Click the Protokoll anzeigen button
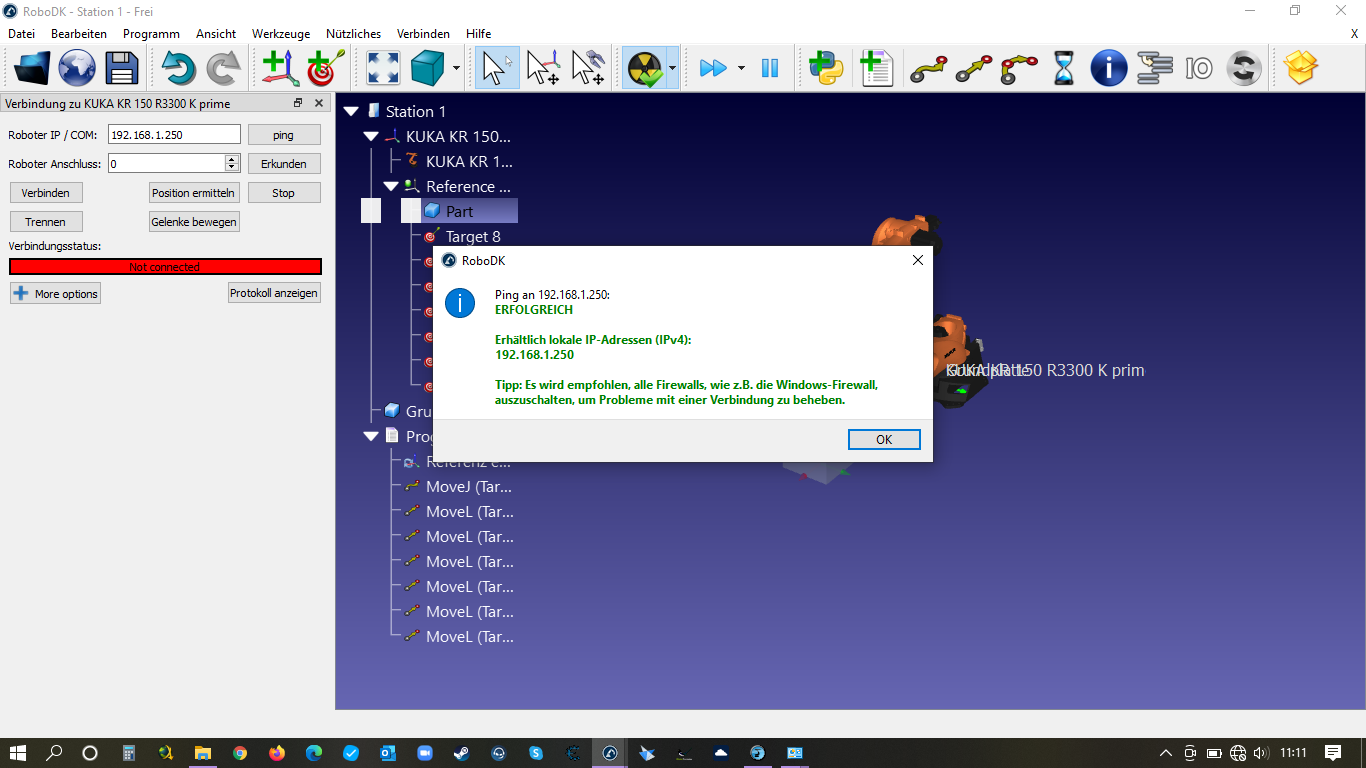The image size is (1366, 768). click(274, 293)
